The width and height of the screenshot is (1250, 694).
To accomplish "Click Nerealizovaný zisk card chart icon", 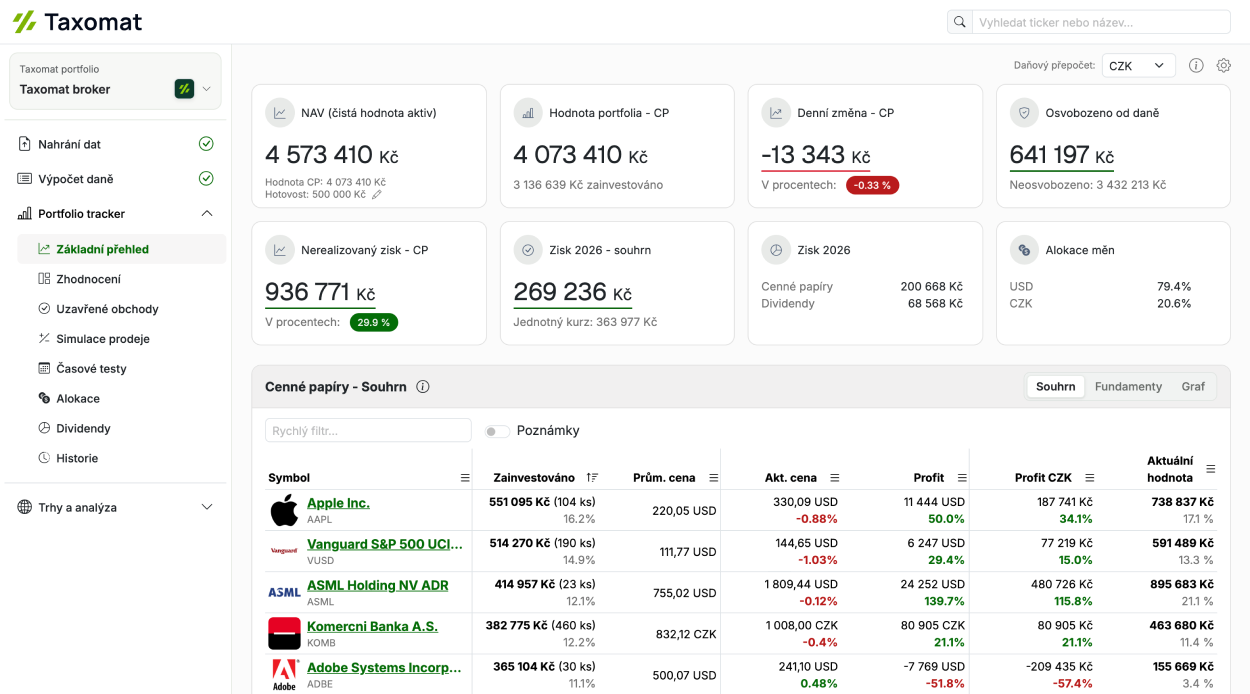I will (x=280, y=250).
